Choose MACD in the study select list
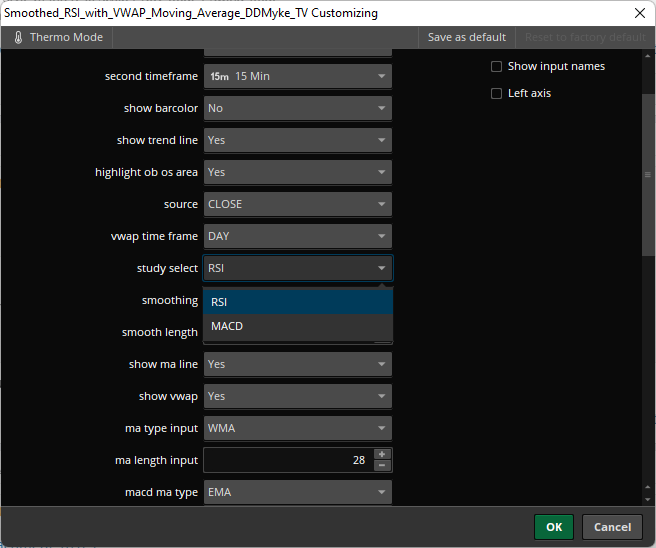This screenshot has width=656, height=548. click(x=297, y=326)
